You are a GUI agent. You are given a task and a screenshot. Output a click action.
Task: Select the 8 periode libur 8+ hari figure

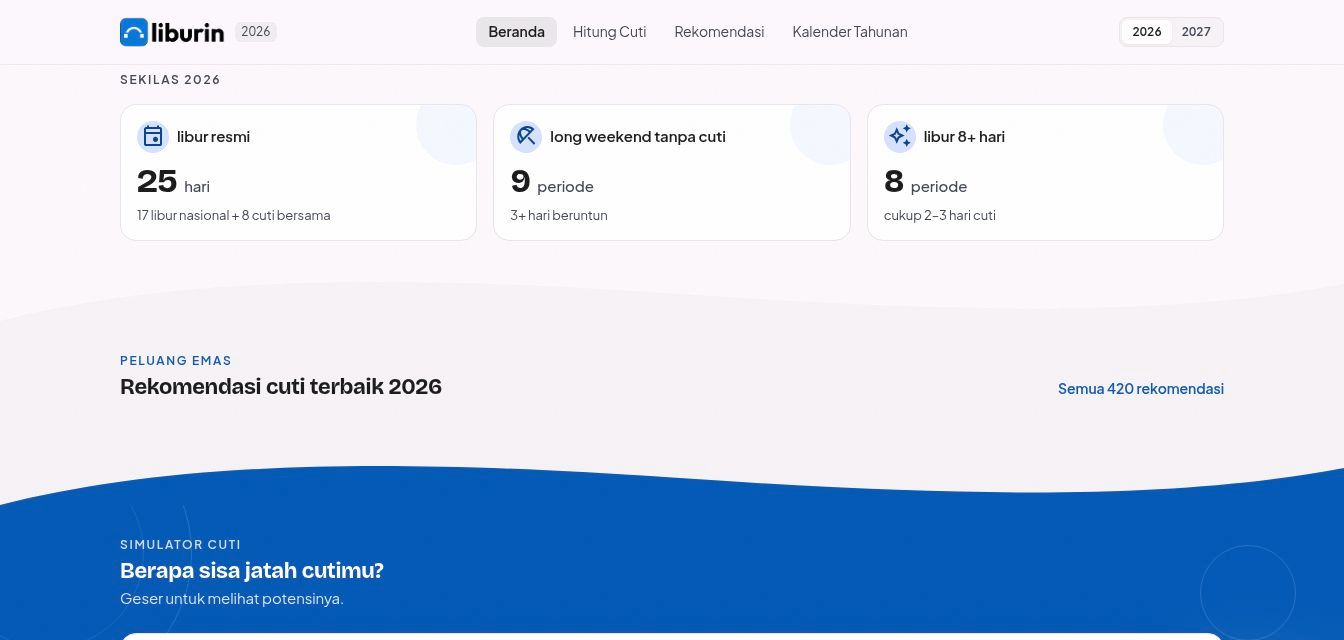coord(926,182)
